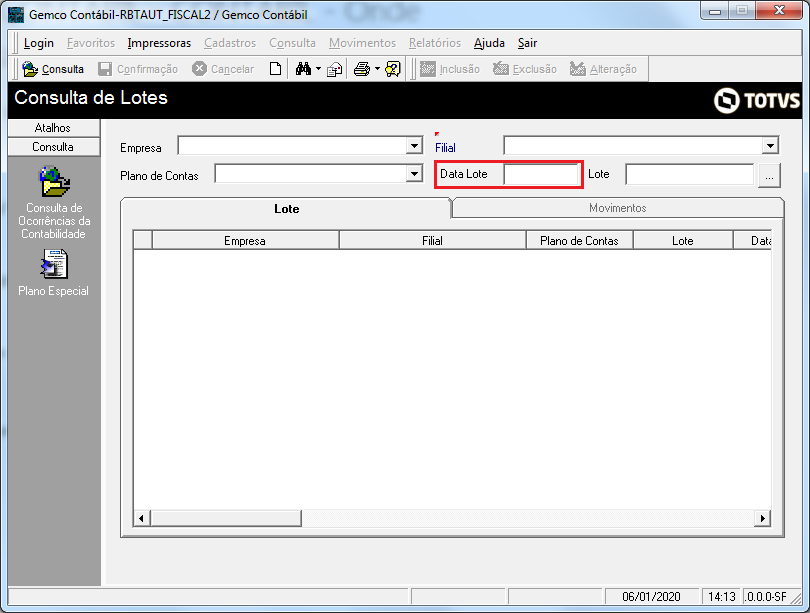Click the Lote column header in grid
This screenshot has height=613, width=810.
point(683,241)
